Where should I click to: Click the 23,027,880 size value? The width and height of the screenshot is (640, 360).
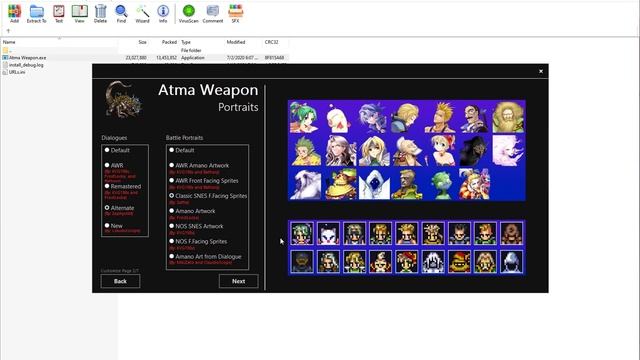136,58
